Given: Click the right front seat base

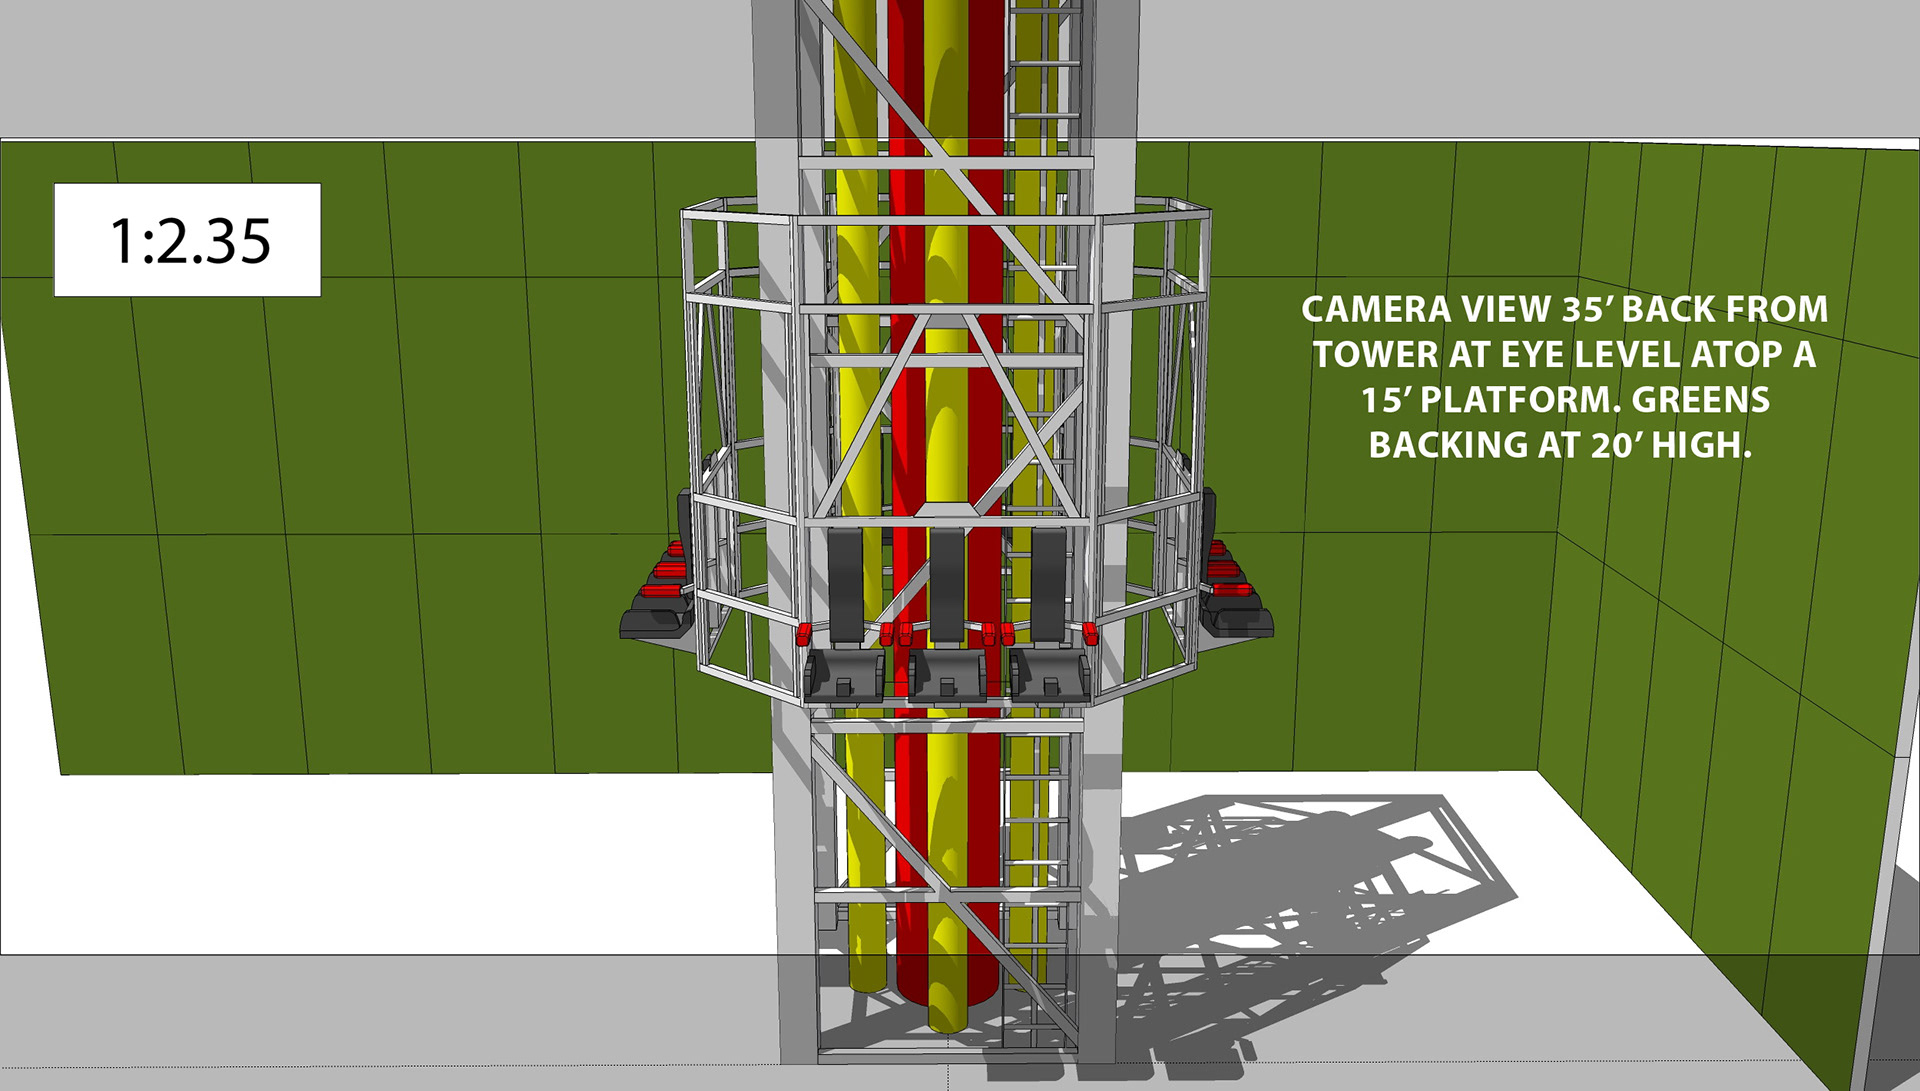Looking at the screenshot, I should [1048, 674].
